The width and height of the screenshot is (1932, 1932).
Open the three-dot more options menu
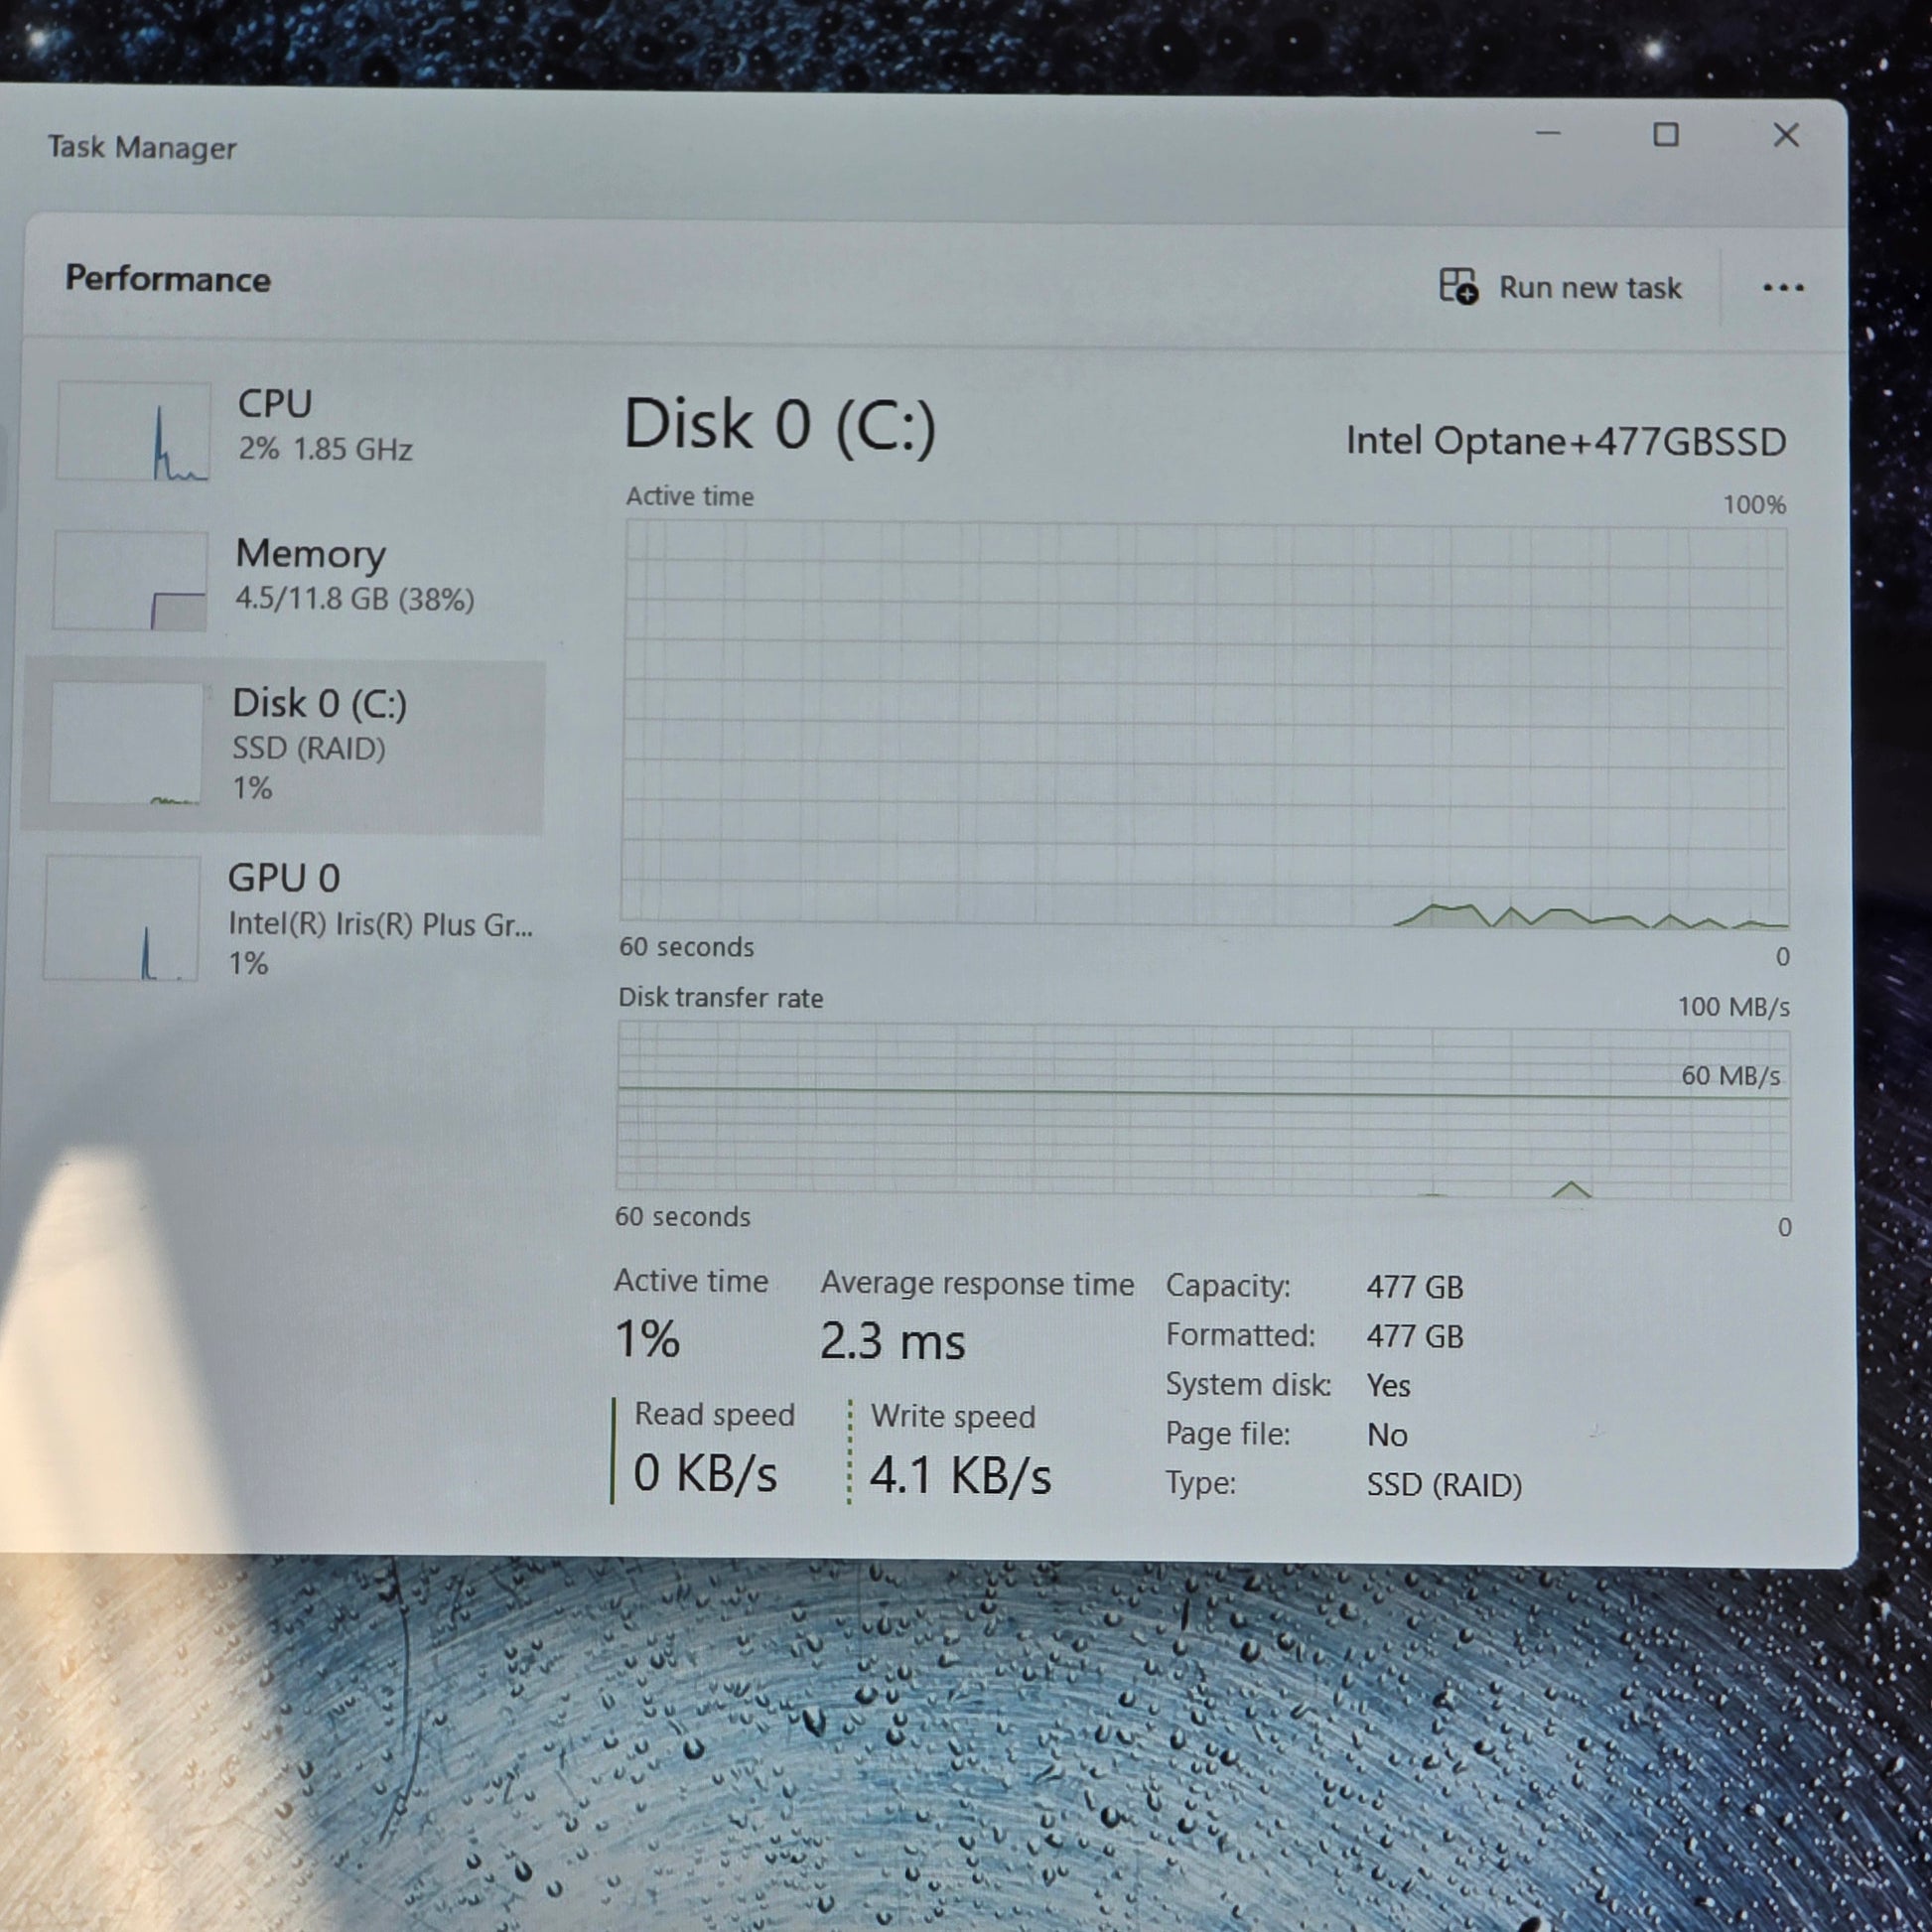1783,288
